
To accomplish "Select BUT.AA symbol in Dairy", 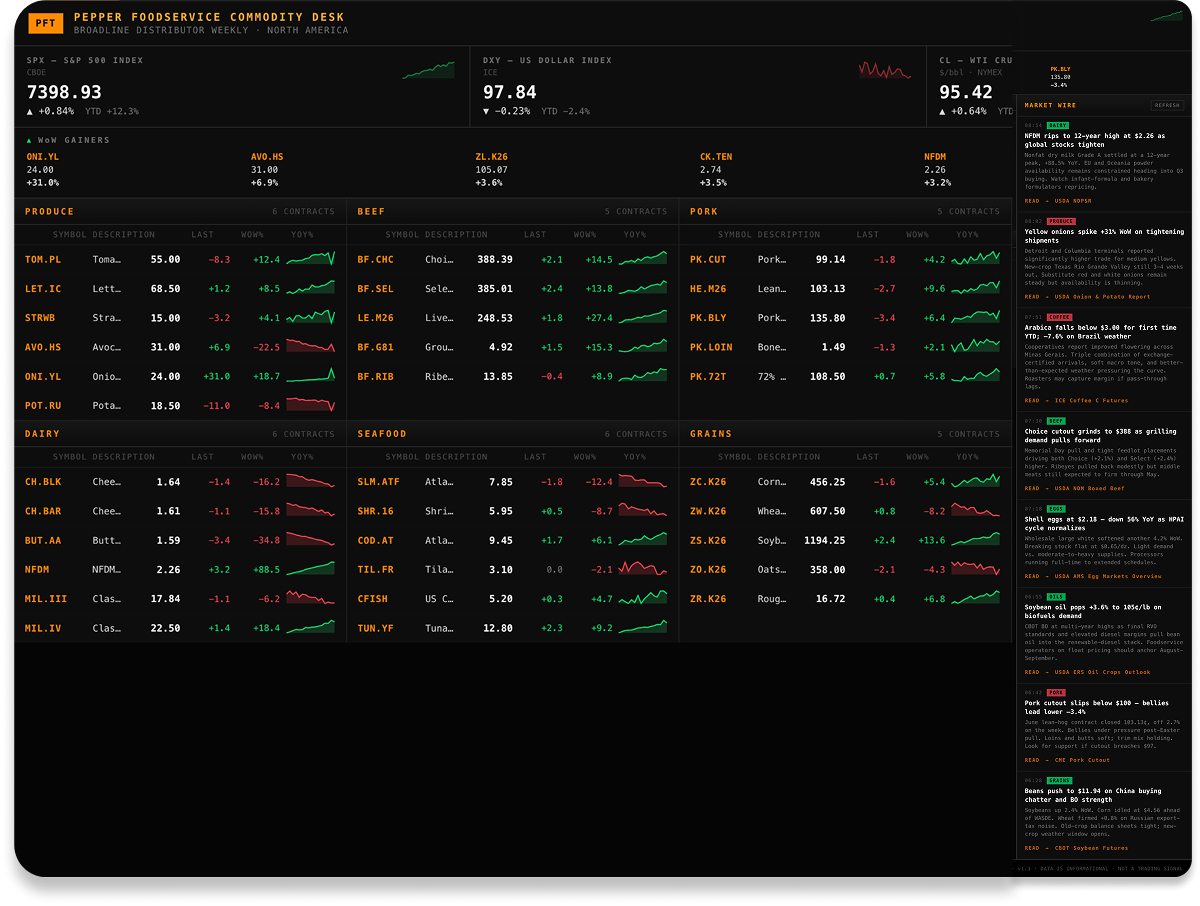I will pos(43,541).
